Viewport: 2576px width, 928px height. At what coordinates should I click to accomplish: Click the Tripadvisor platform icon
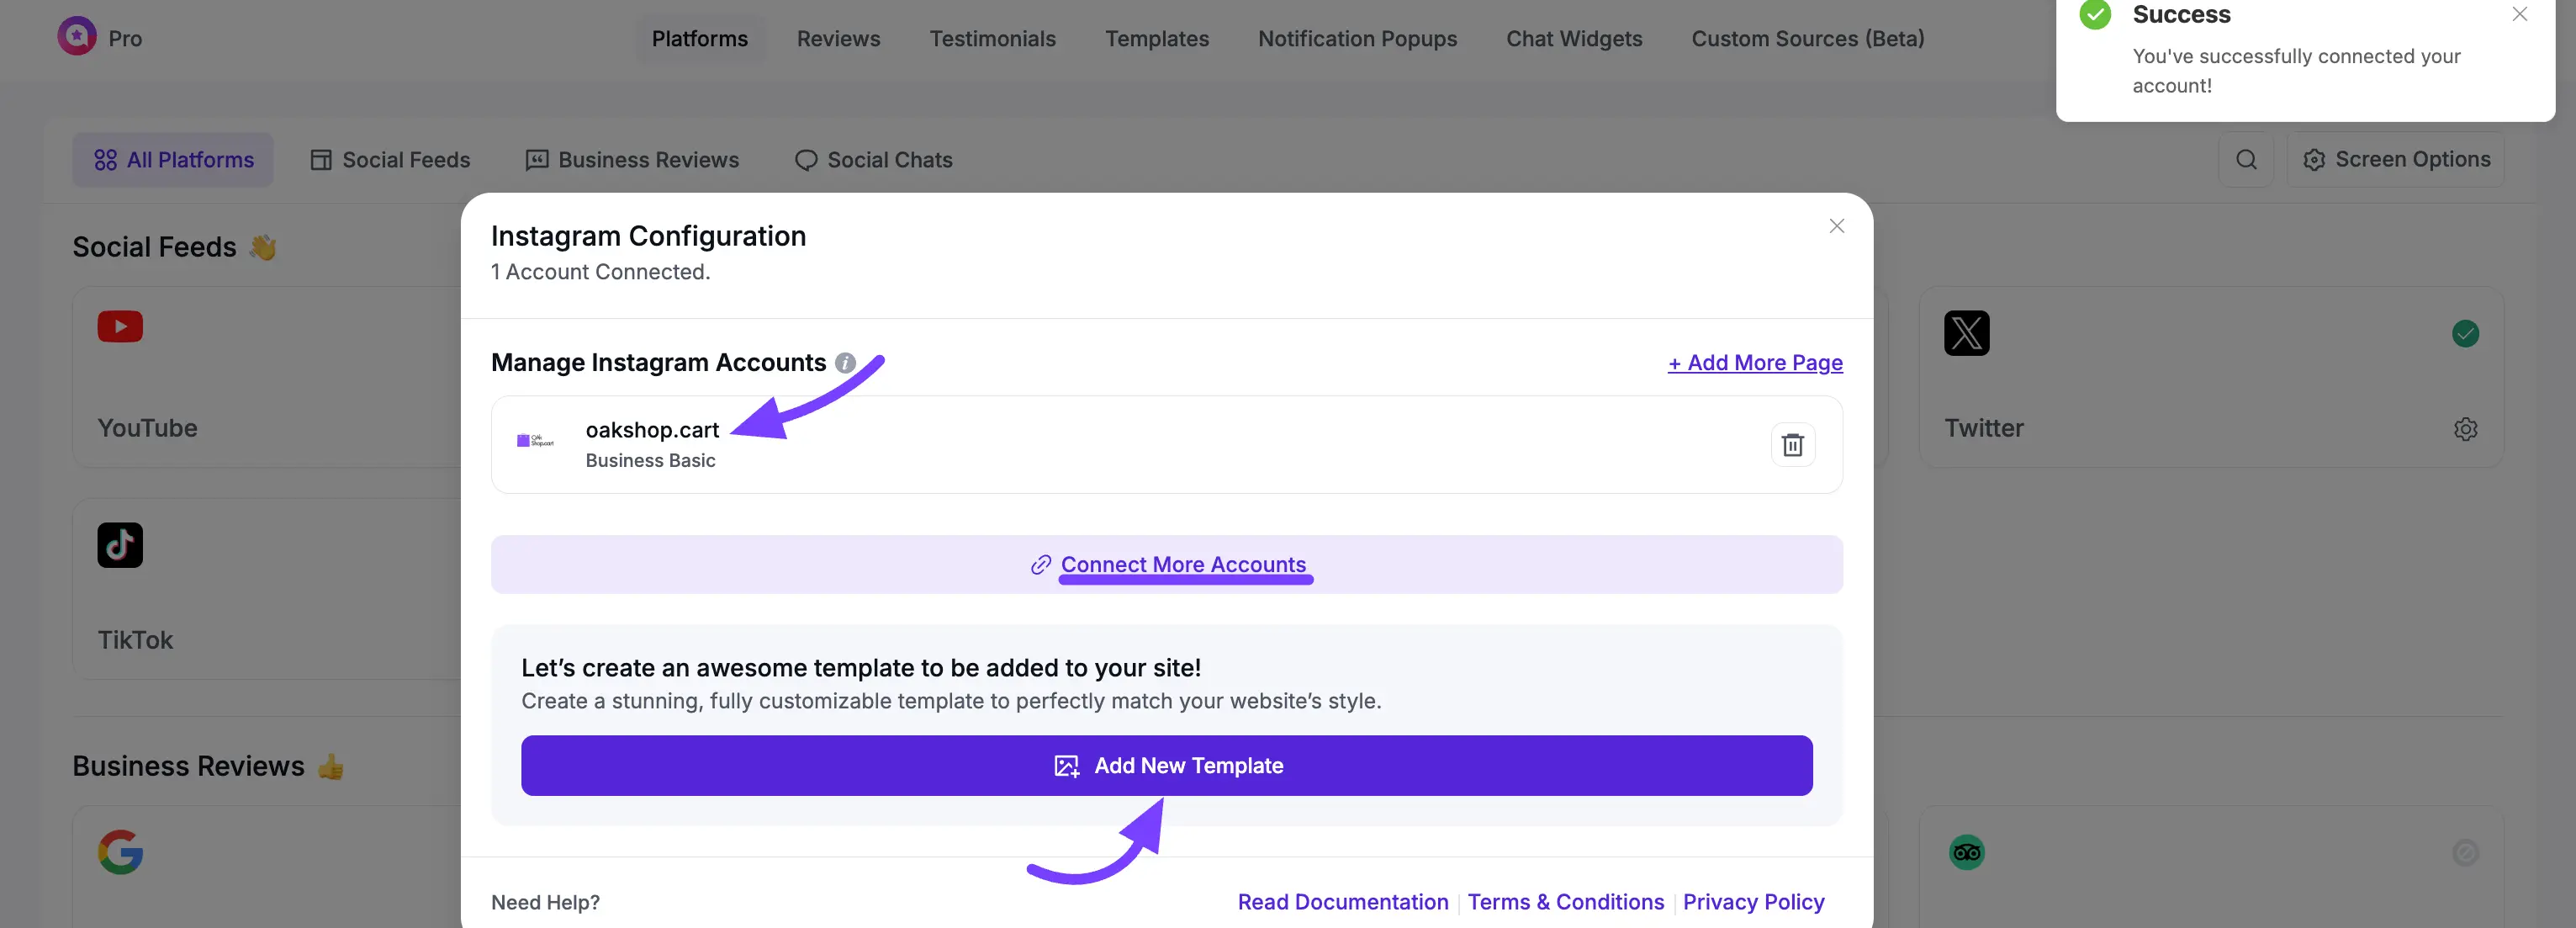pyautogui.click(x=1966, y=852)
